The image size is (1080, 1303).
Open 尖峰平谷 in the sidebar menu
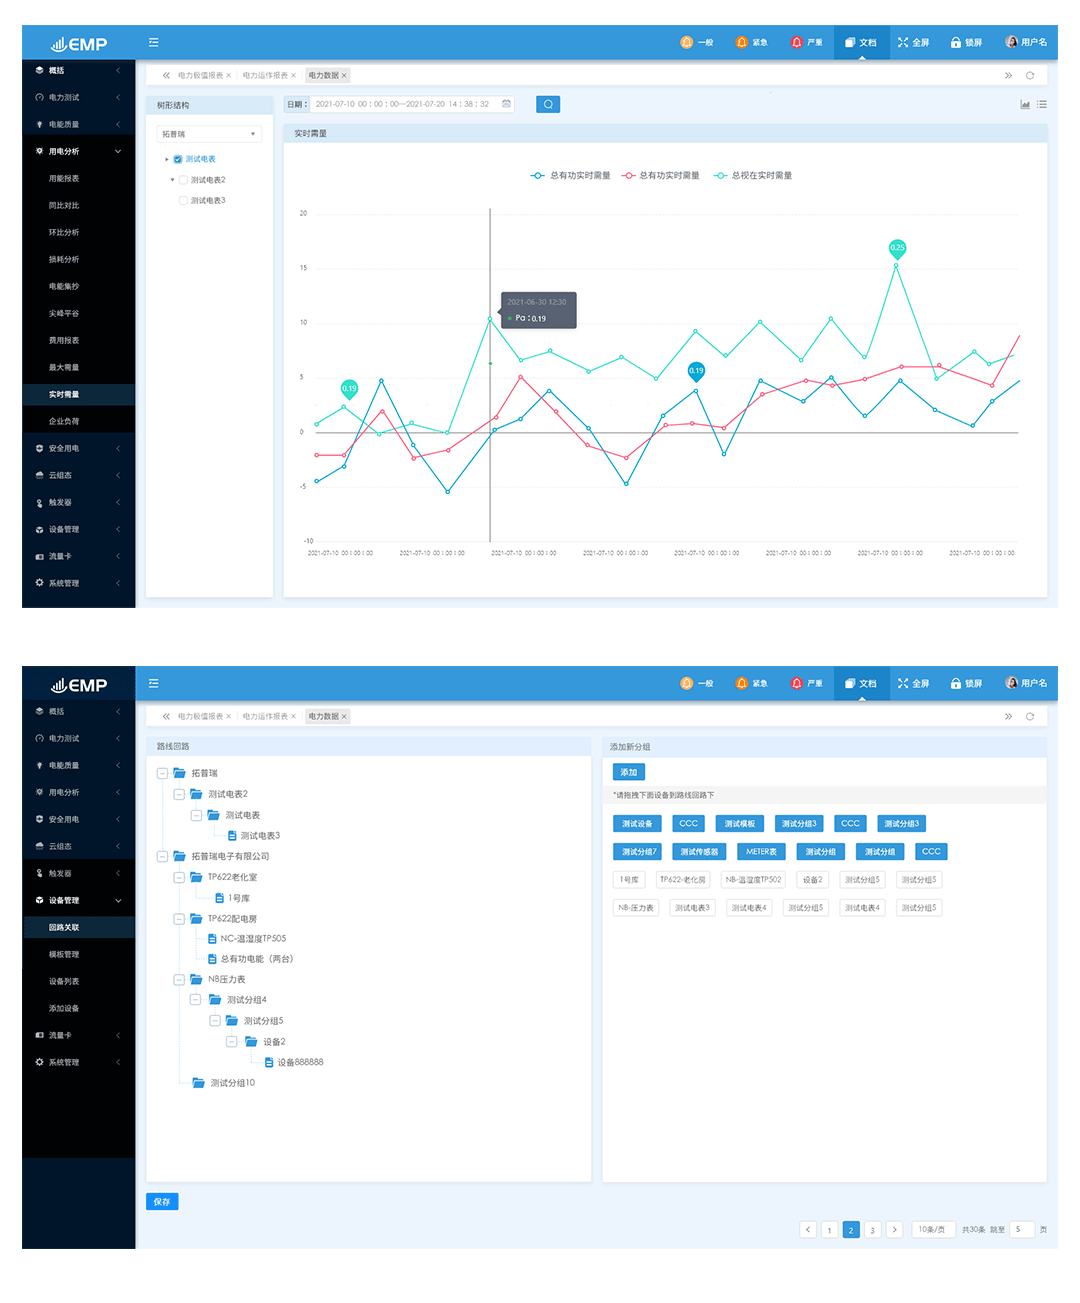64,313
